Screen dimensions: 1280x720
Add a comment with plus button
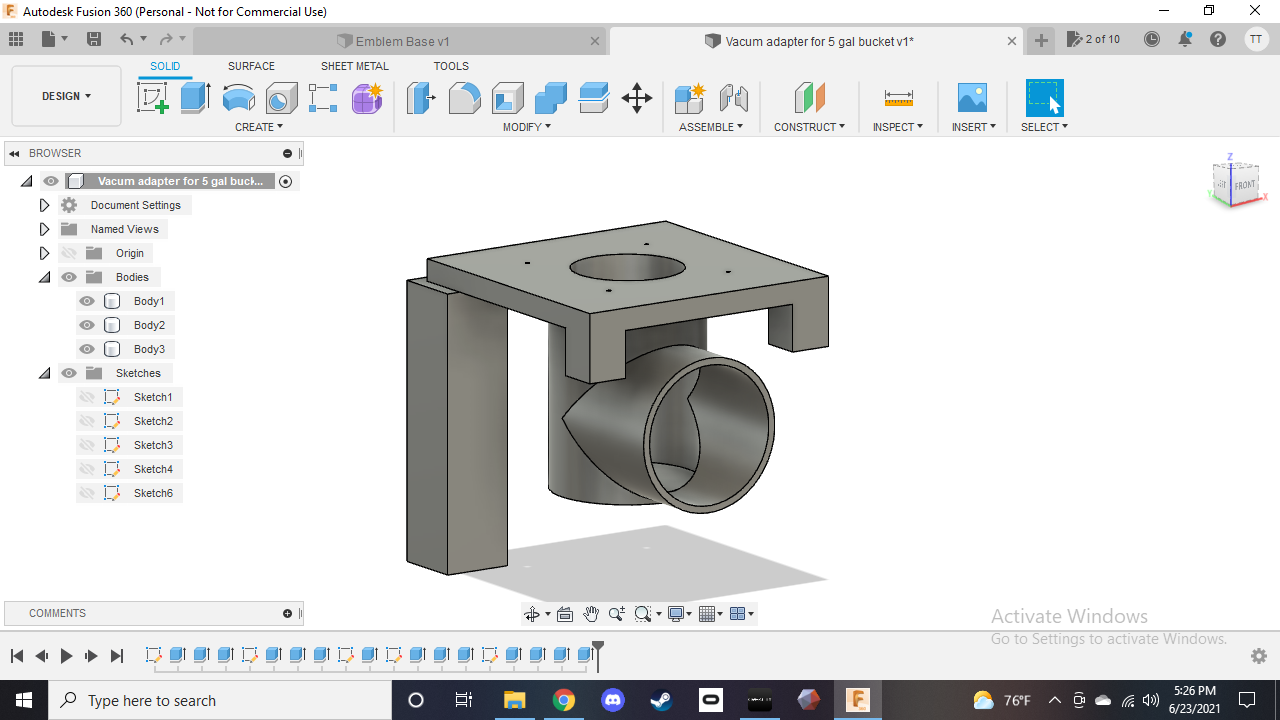point(287,613)
